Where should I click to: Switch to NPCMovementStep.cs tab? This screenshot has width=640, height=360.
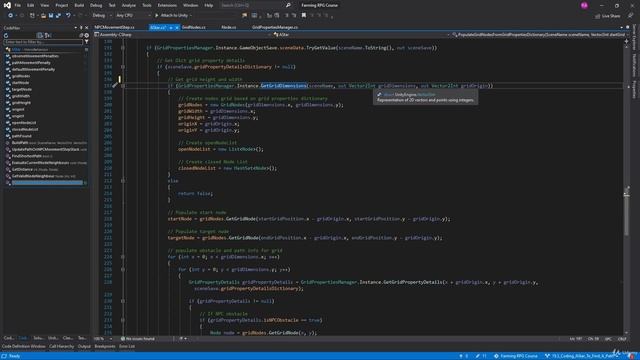click(114, 27)
